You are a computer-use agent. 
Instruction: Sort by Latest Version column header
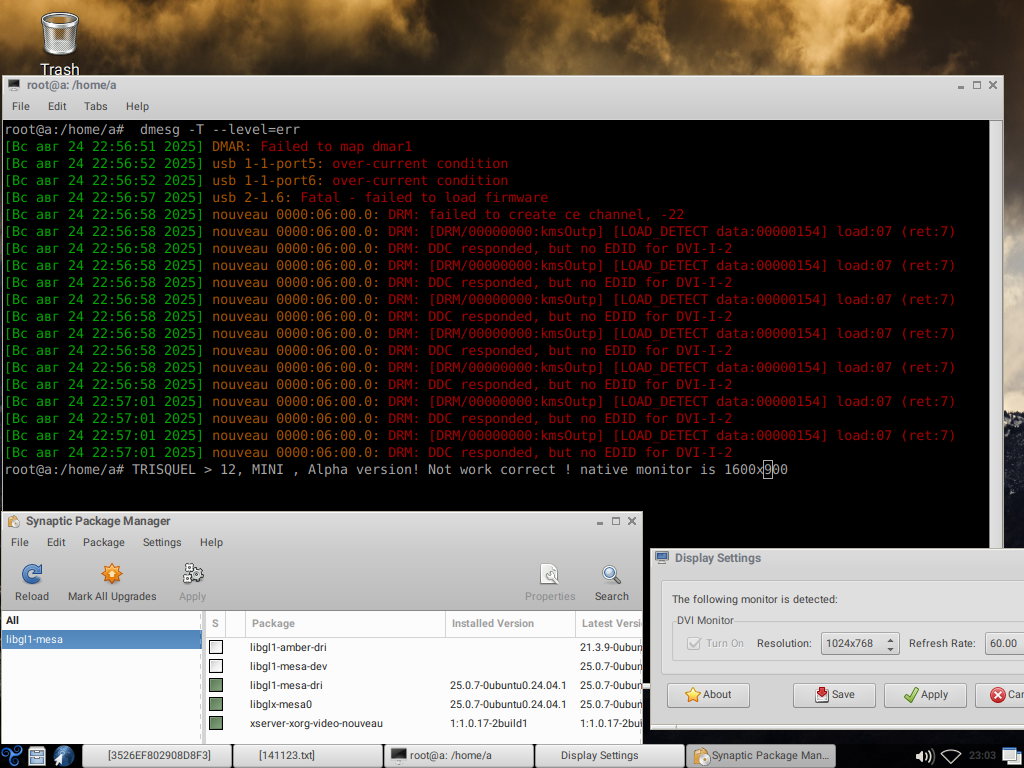pos(609,624)
